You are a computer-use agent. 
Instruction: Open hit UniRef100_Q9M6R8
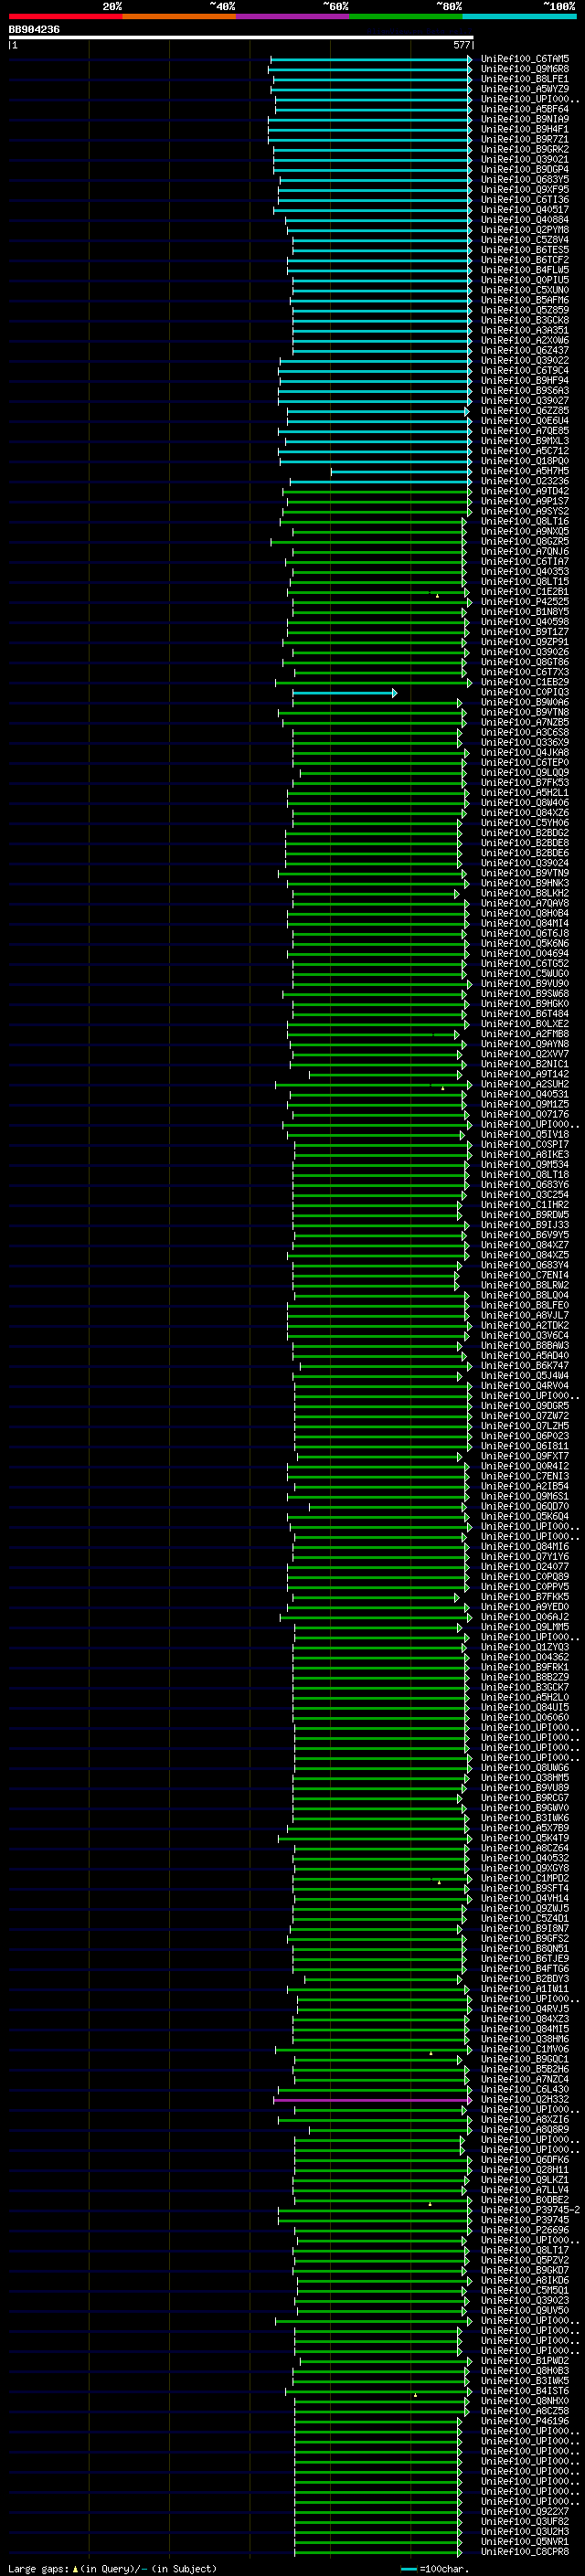click(x=525, y=69)
